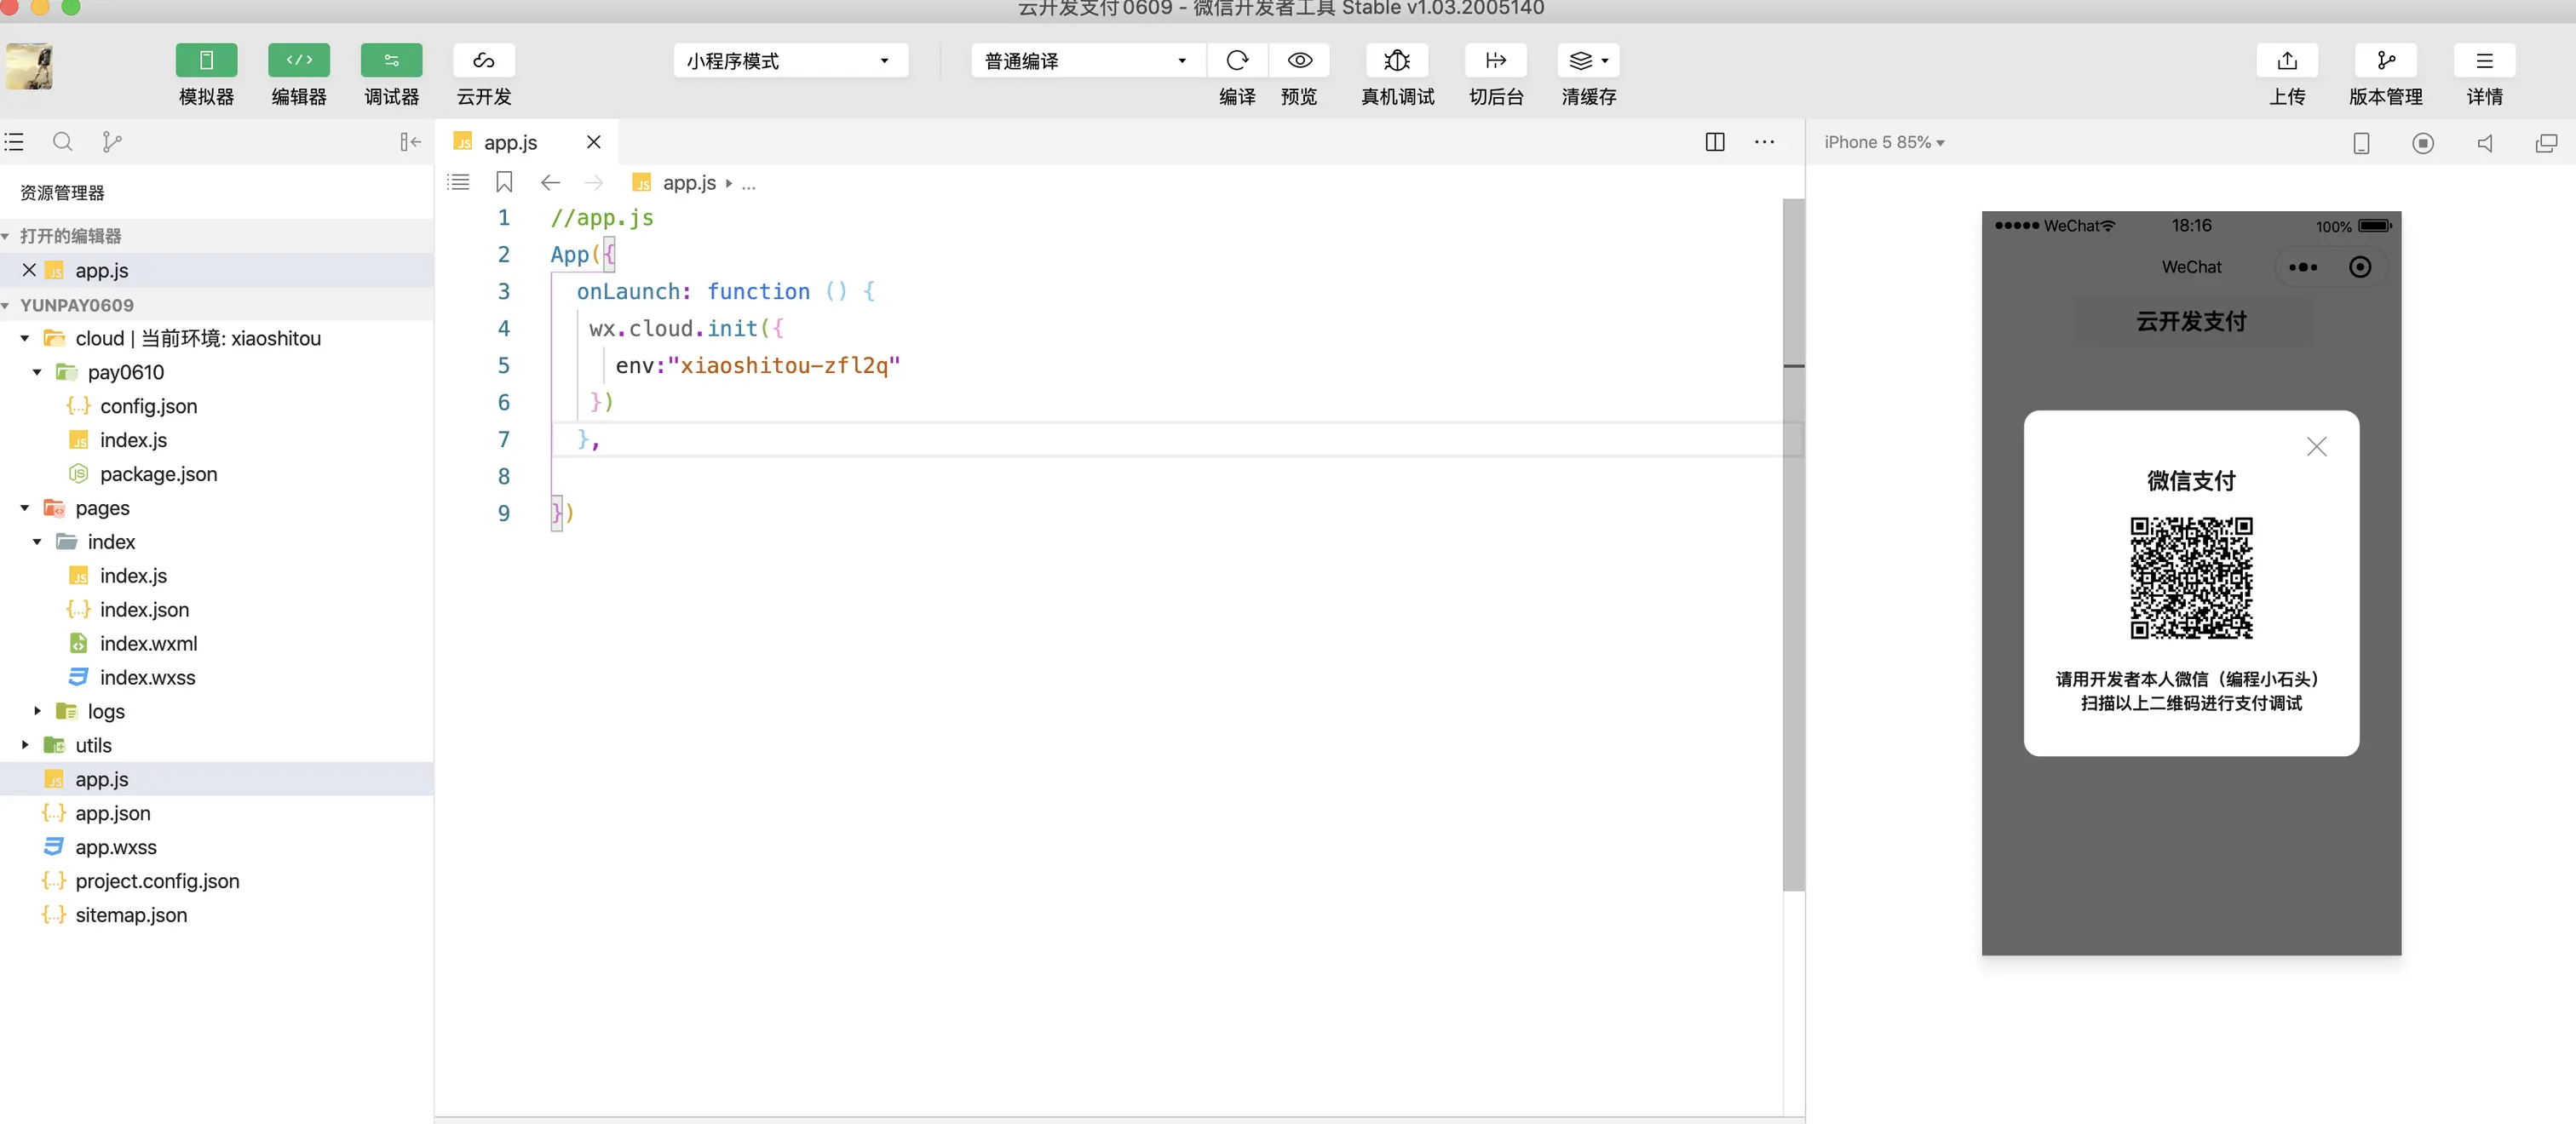Toggle the simulator (模拟器) panel
Viewport: 2576px width, 1124px height.
[206, 61]
